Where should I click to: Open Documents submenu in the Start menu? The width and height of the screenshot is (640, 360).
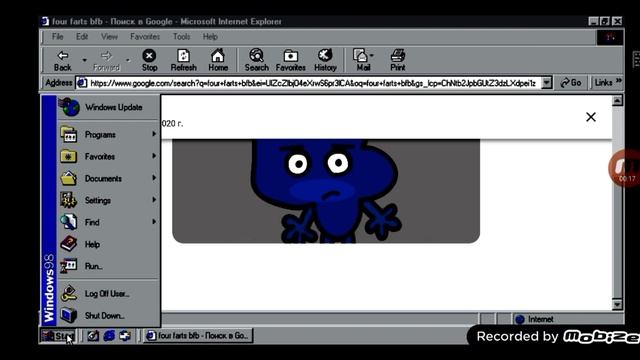coord(108,179)
